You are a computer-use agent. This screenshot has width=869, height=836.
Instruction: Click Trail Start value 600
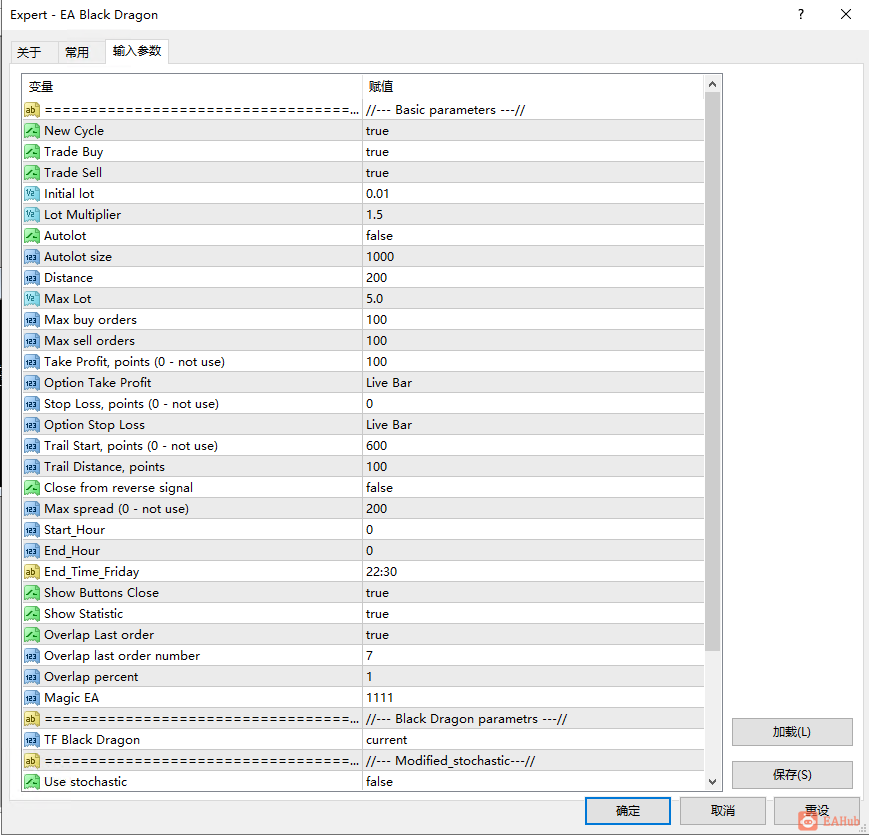(377, 446)
